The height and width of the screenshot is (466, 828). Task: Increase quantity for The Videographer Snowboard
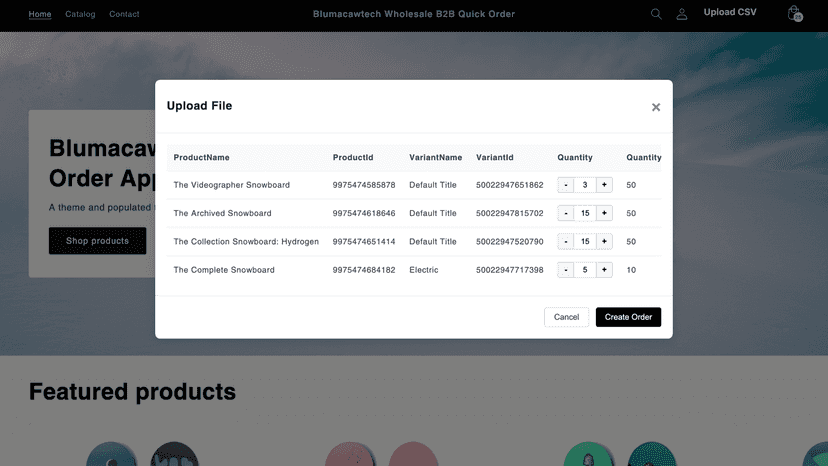click(x=604, y=185)
